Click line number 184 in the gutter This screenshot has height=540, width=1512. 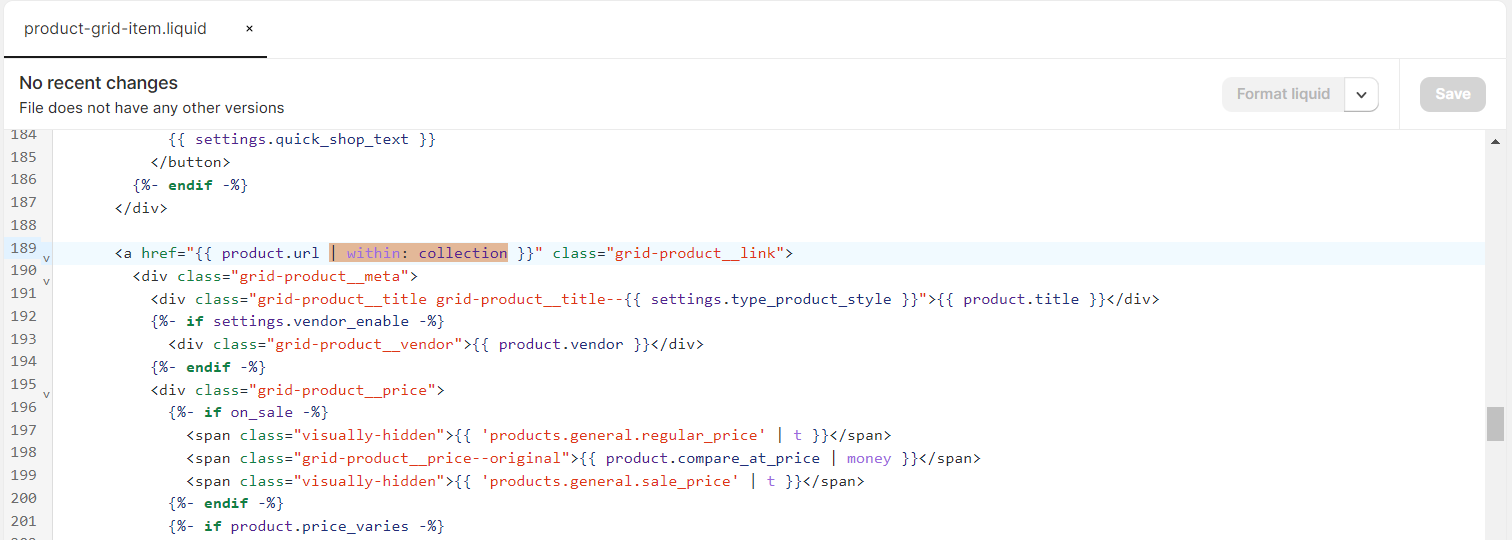coord(23,134)
